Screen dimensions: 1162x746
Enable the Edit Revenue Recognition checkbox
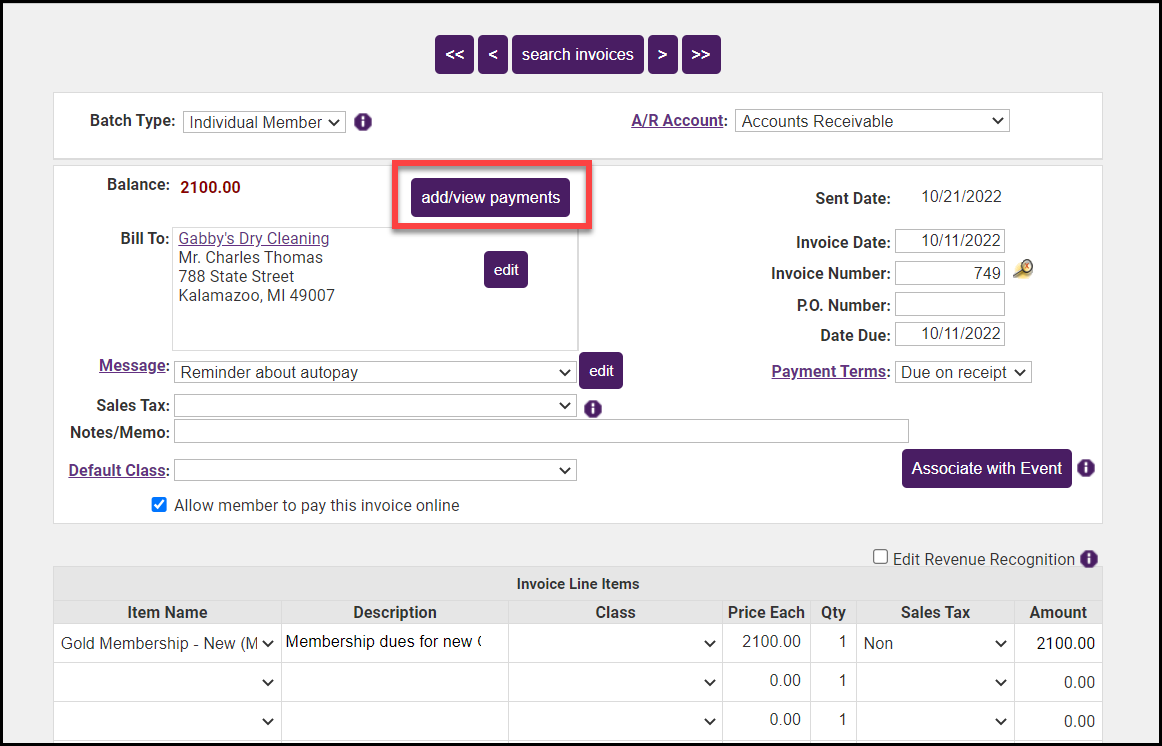(x=880, y=557)
